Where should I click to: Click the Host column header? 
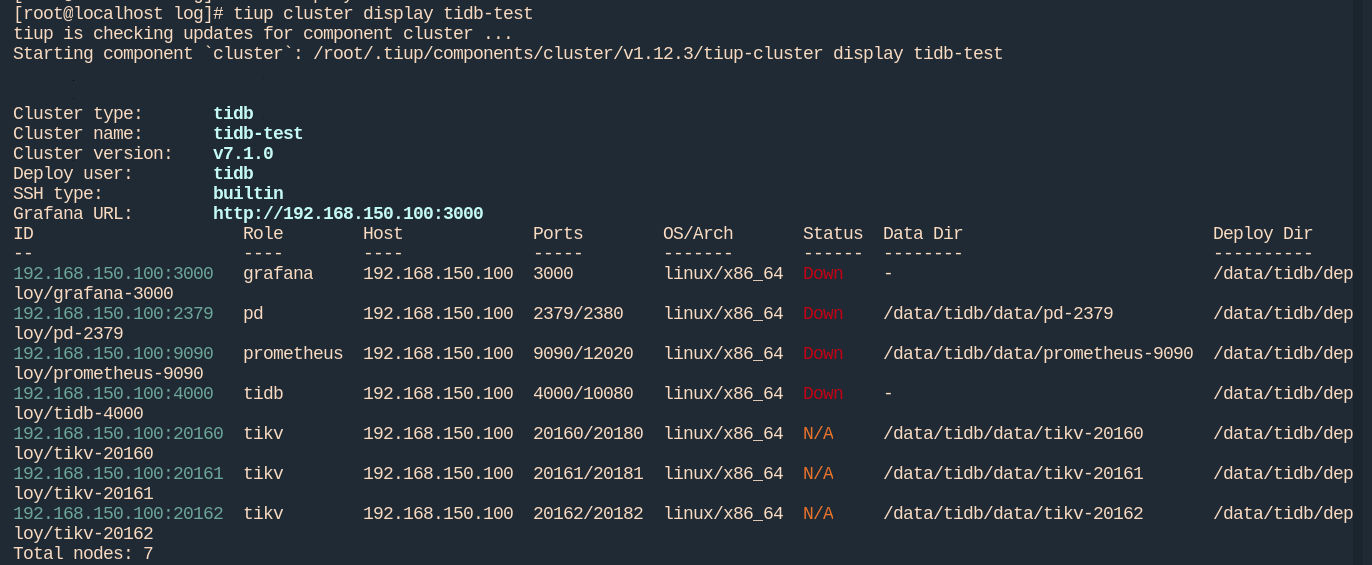click(383, 233)
